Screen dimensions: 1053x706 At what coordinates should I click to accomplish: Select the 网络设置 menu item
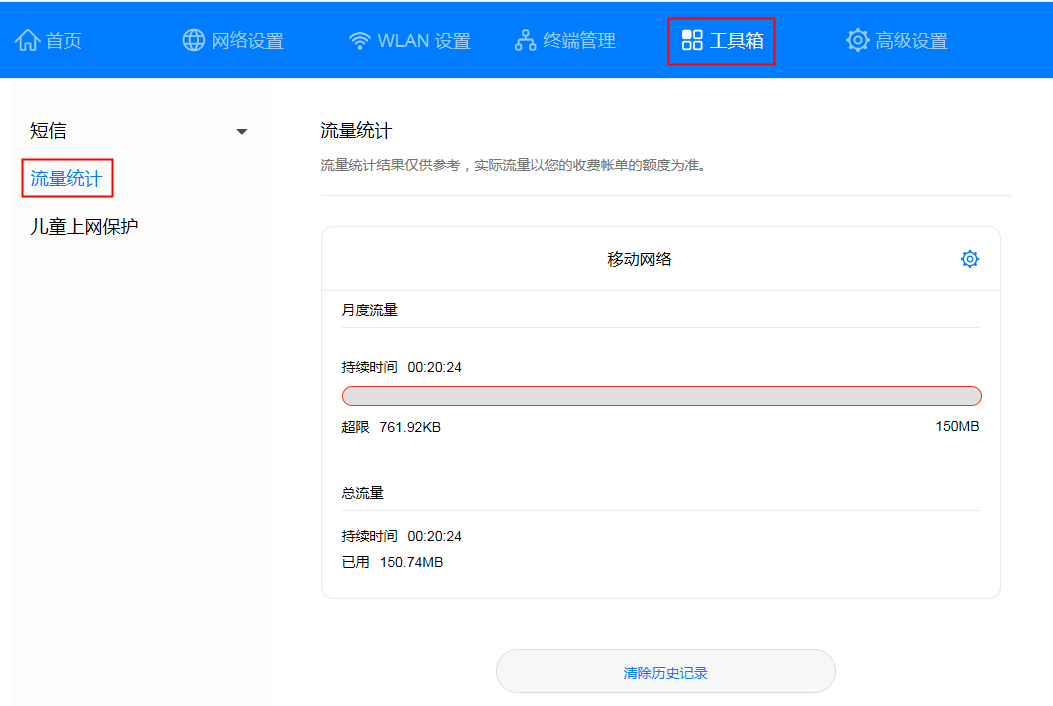(232, 39)
